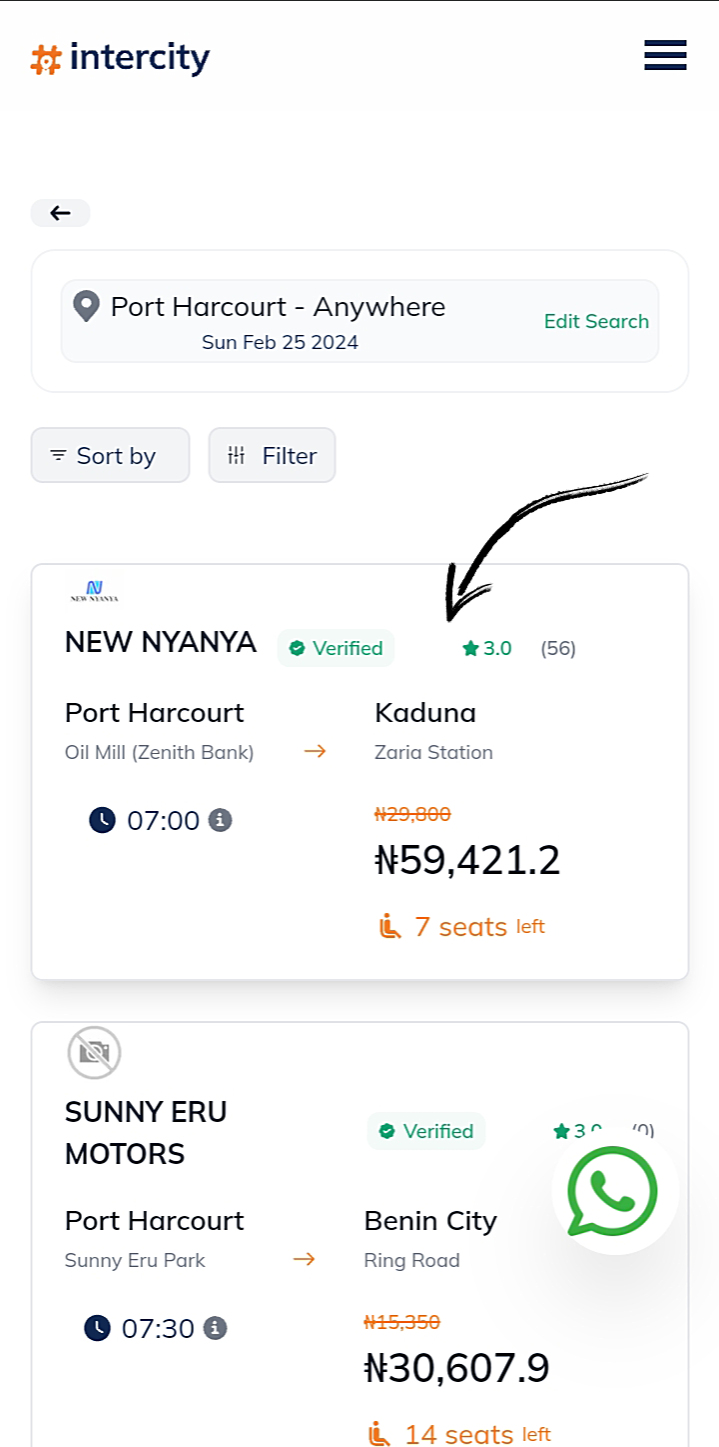
Task: Open WhatsApp chat support
Action: pos(613,1191)
